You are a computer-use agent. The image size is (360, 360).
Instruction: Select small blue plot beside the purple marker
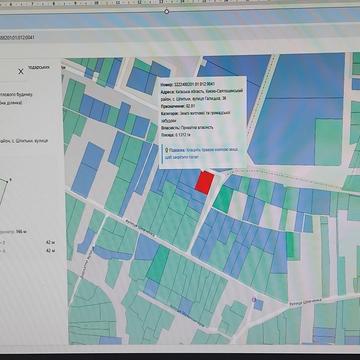tap(259, 305)
